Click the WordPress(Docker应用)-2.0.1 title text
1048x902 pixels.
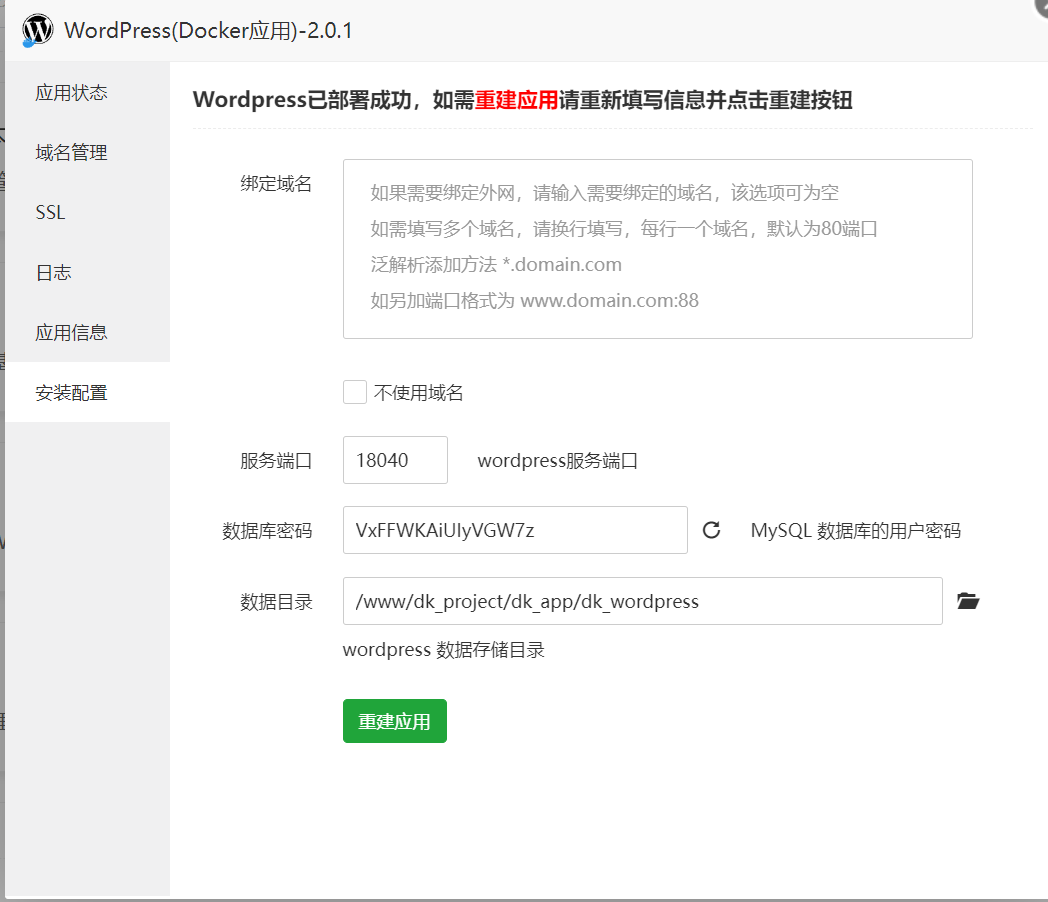[208, 31]
